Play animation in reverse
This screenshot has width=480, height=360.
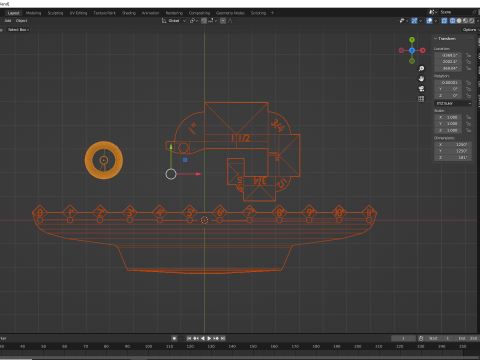(203, 338)
